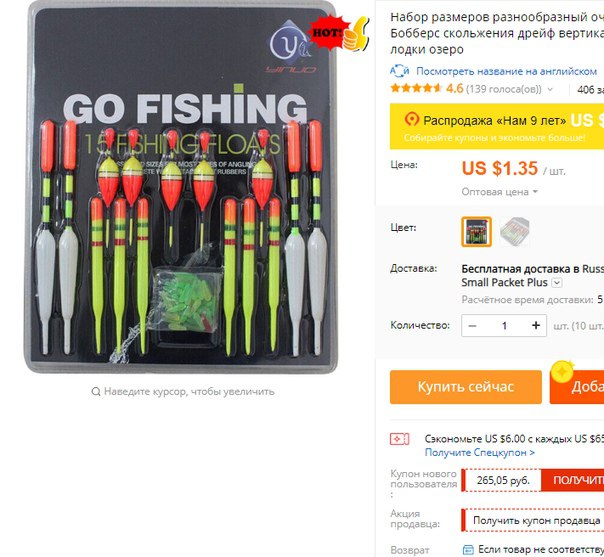Click the star rating icons
The height and width of the screenshot is (557, 604).
[x=416, y=88]
